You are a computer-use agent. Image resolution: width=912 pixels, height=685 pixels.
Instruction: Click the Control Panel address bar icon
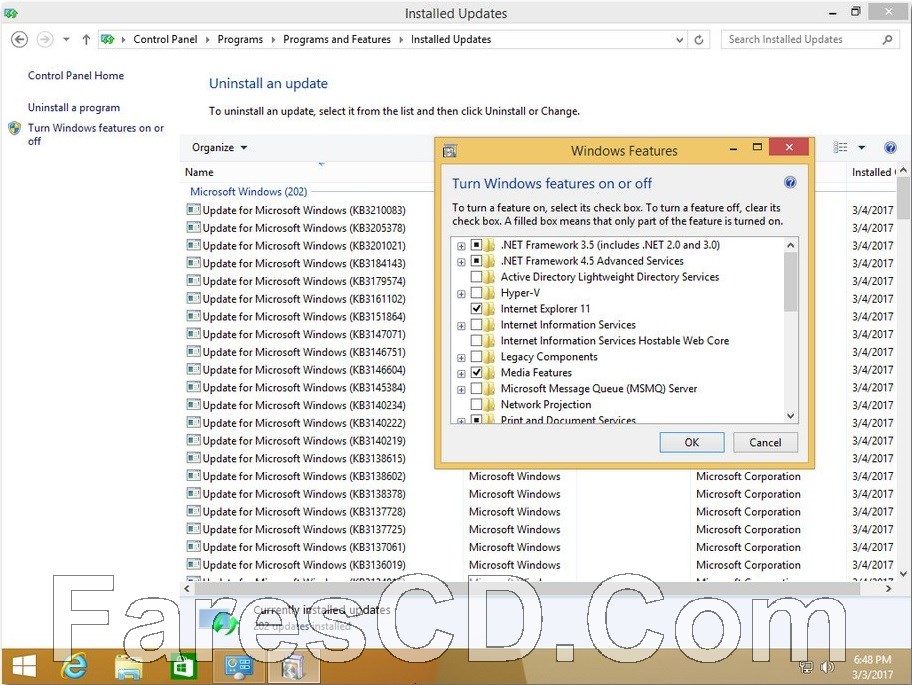108,40
